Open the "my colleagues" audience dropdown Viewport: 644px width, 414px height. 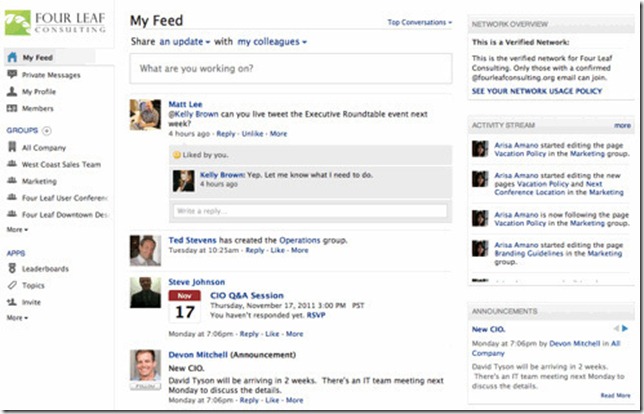(x=271, y=42)
